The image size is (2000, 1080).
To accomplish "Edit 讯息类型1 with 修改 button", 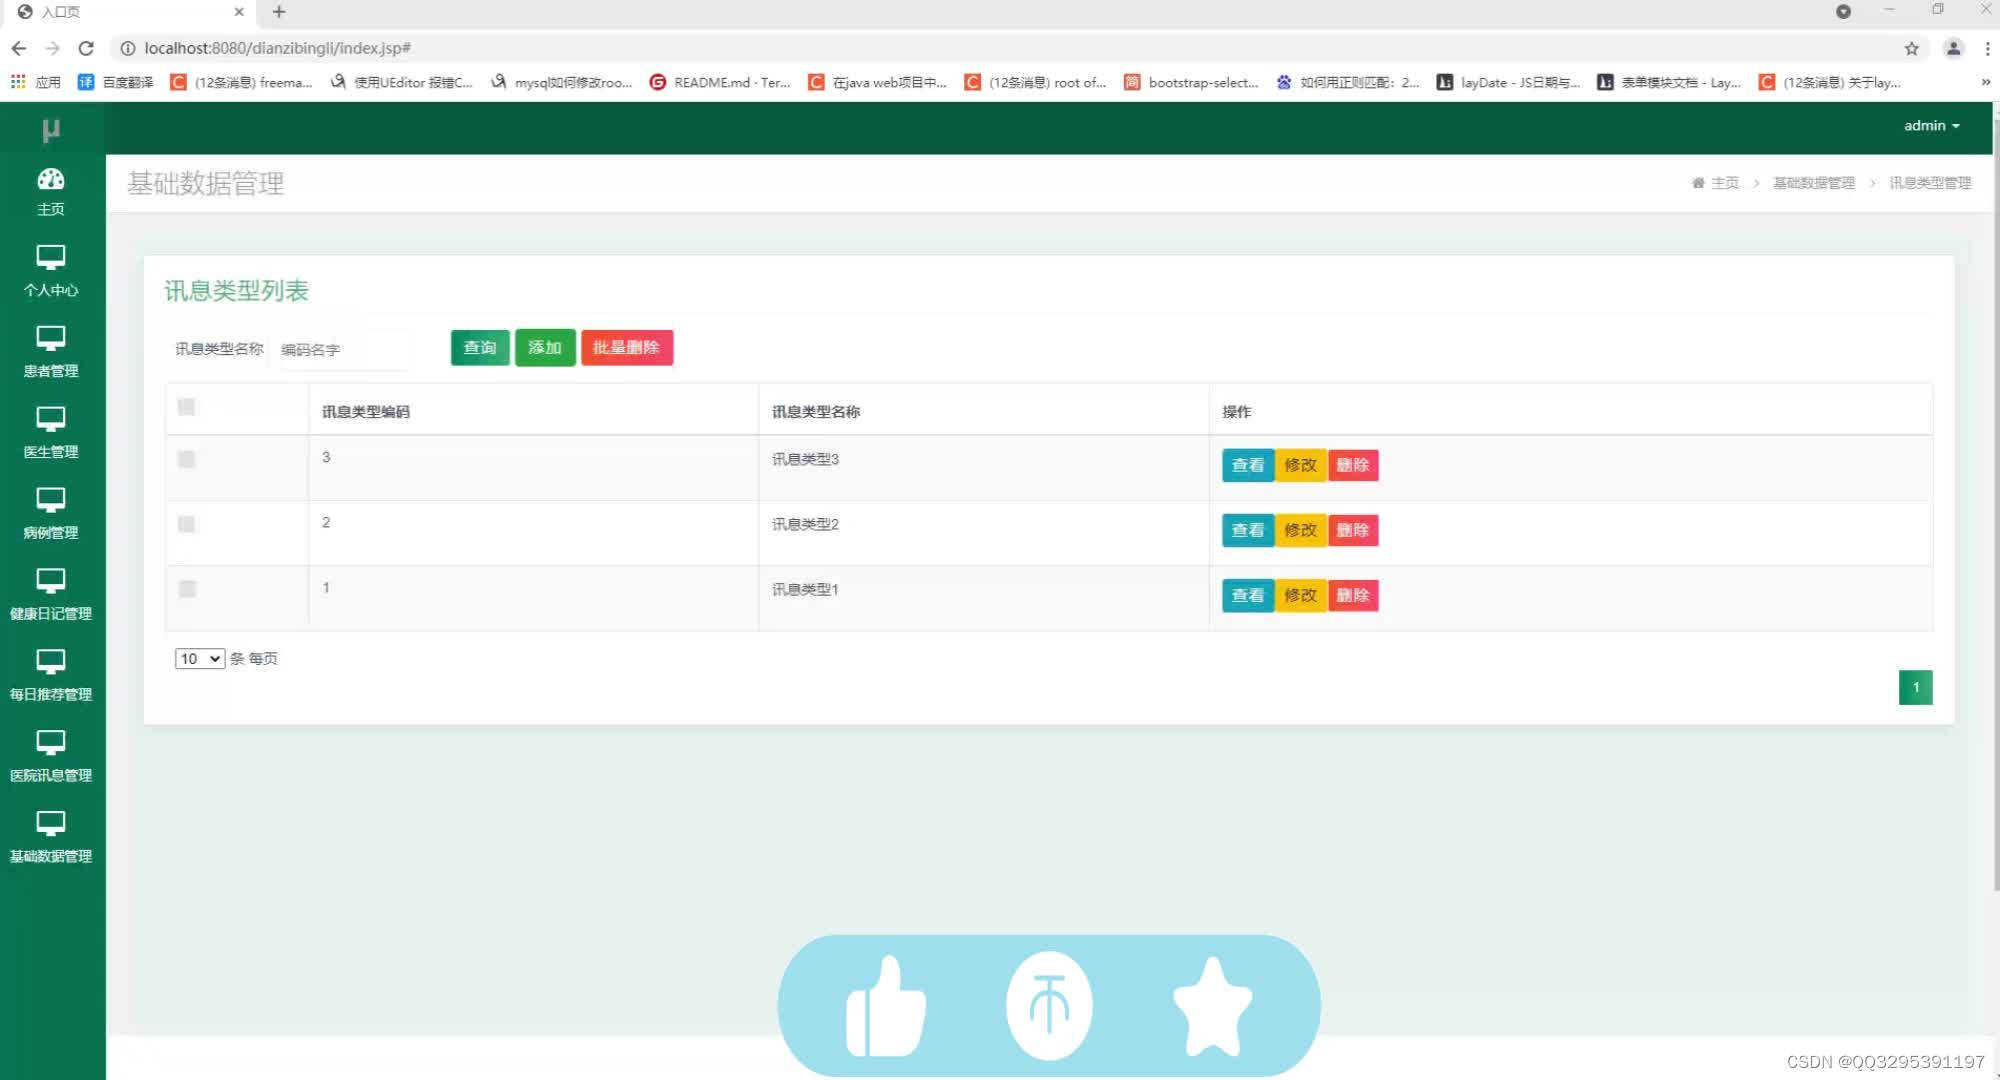I will pos(1300,595).
